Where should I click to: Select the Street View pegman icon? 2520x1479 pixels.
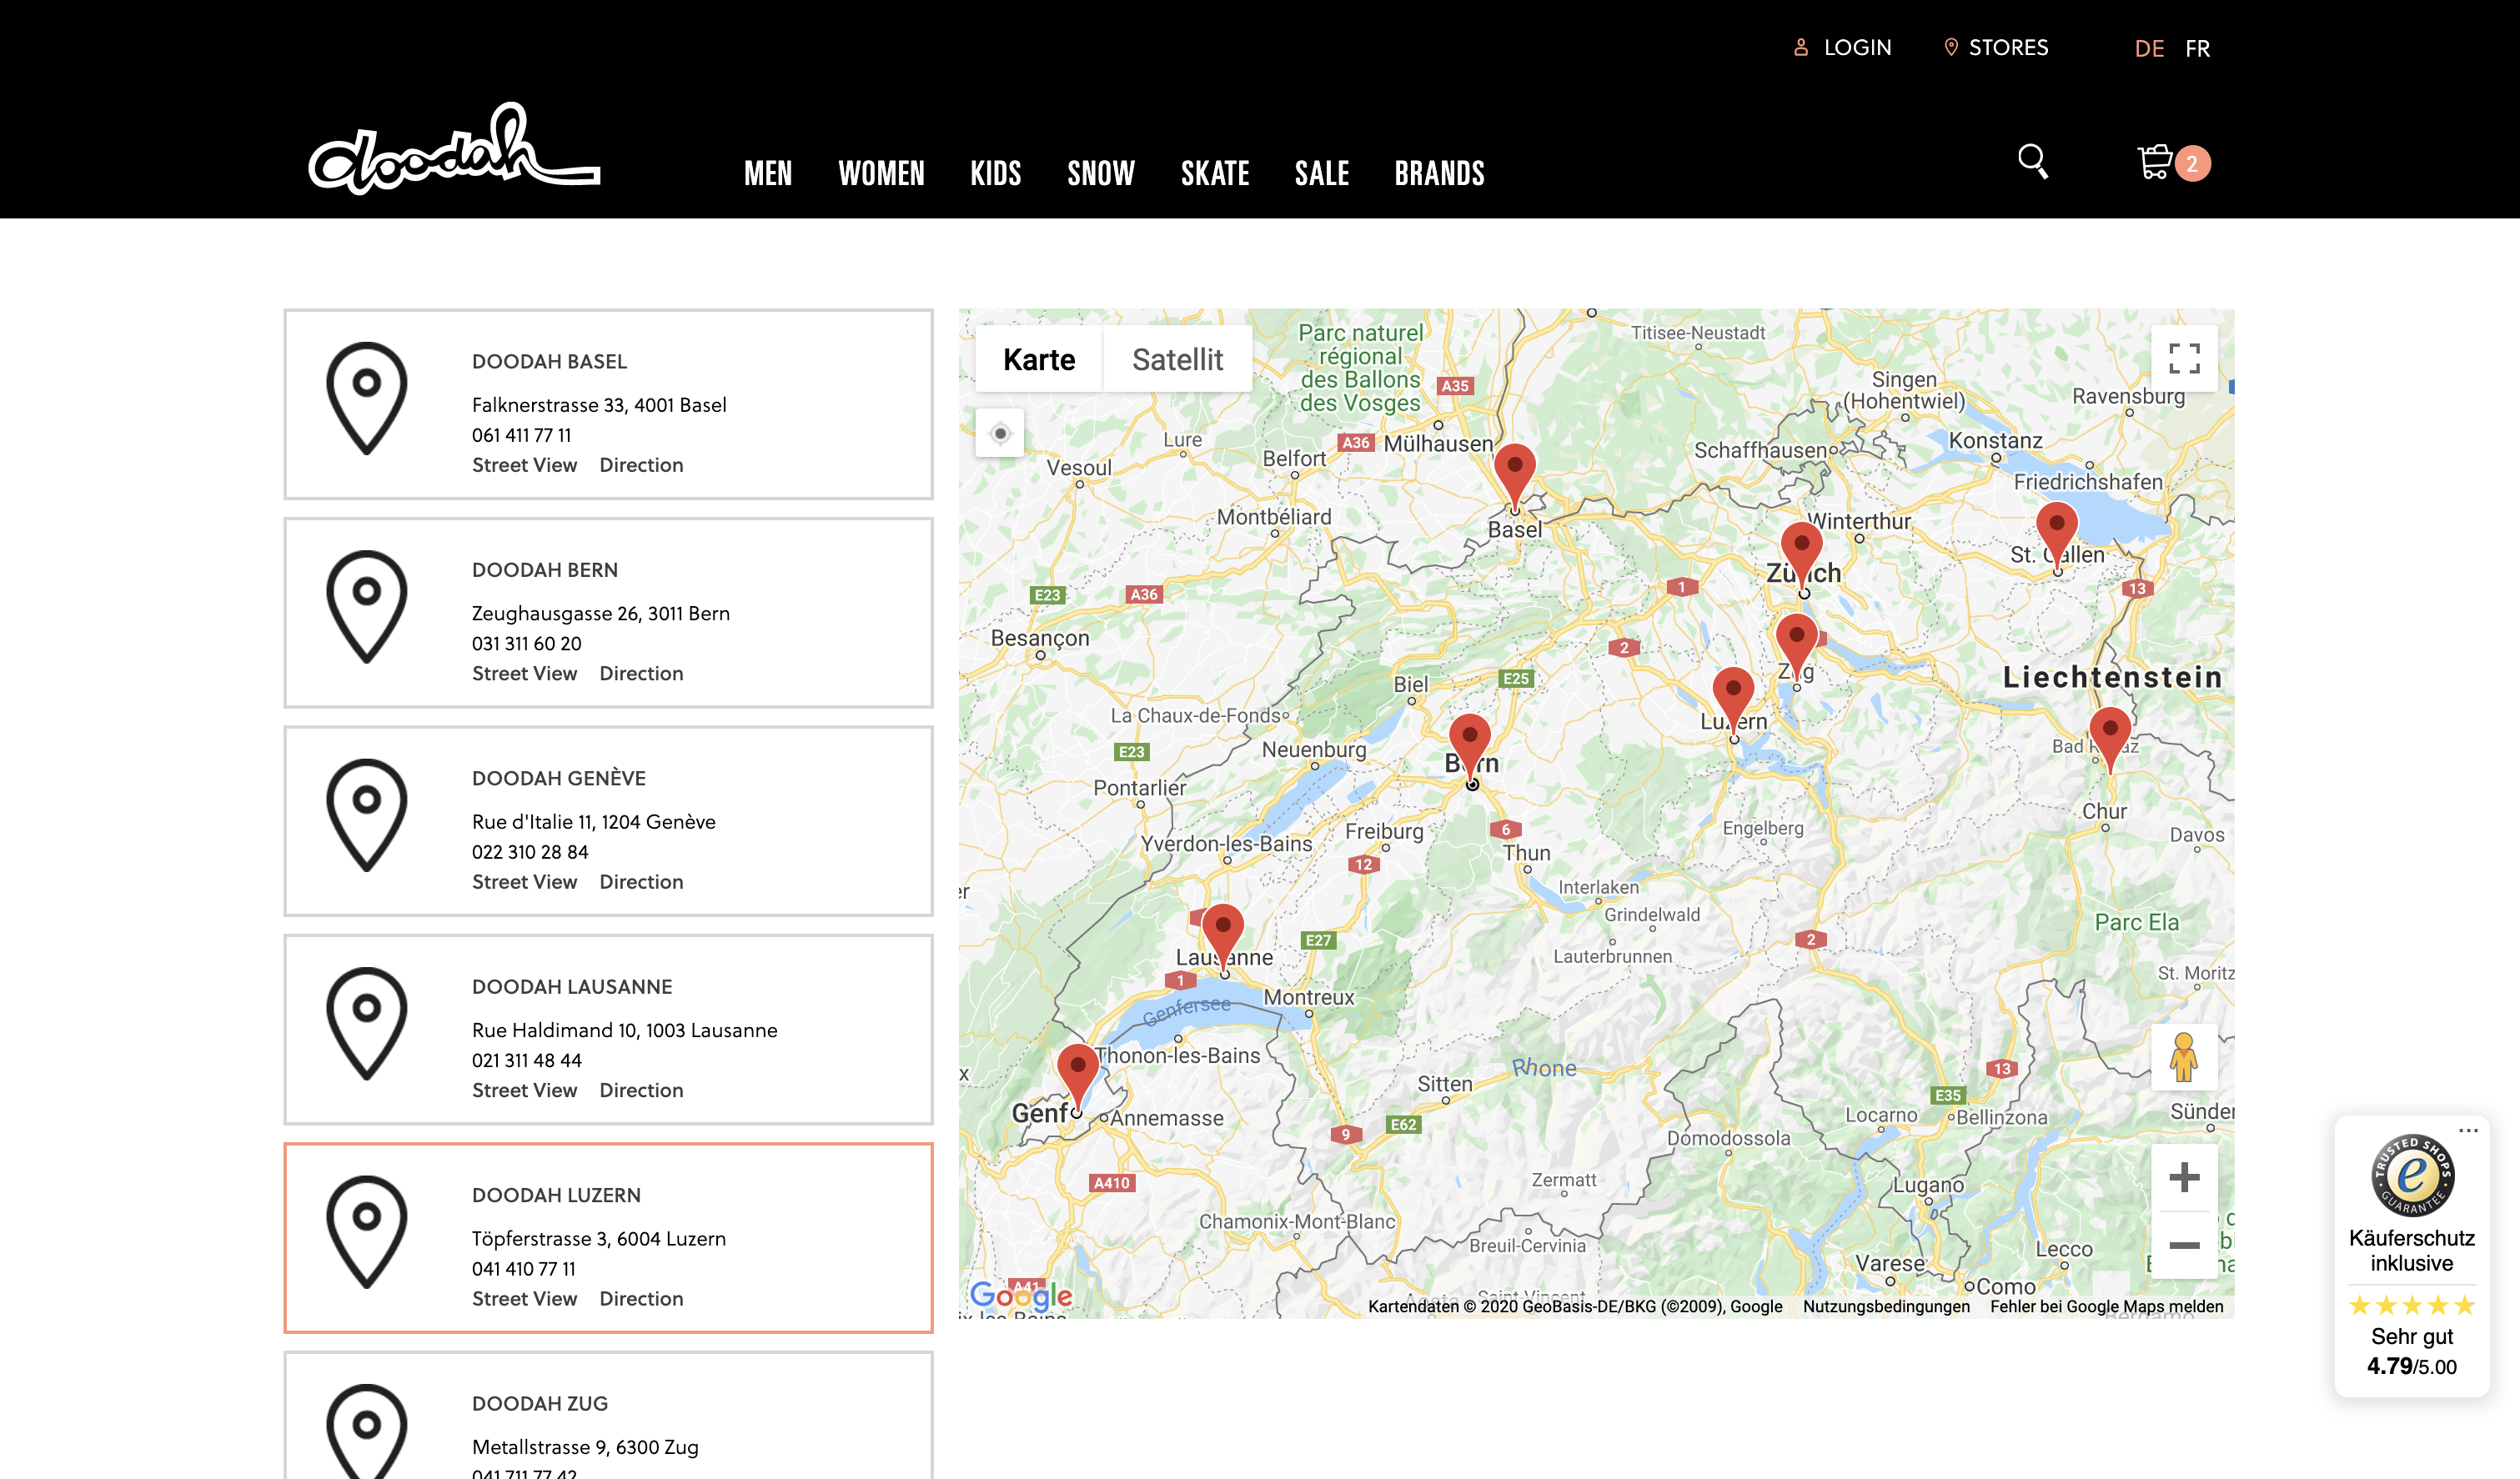(2184, 1057)
